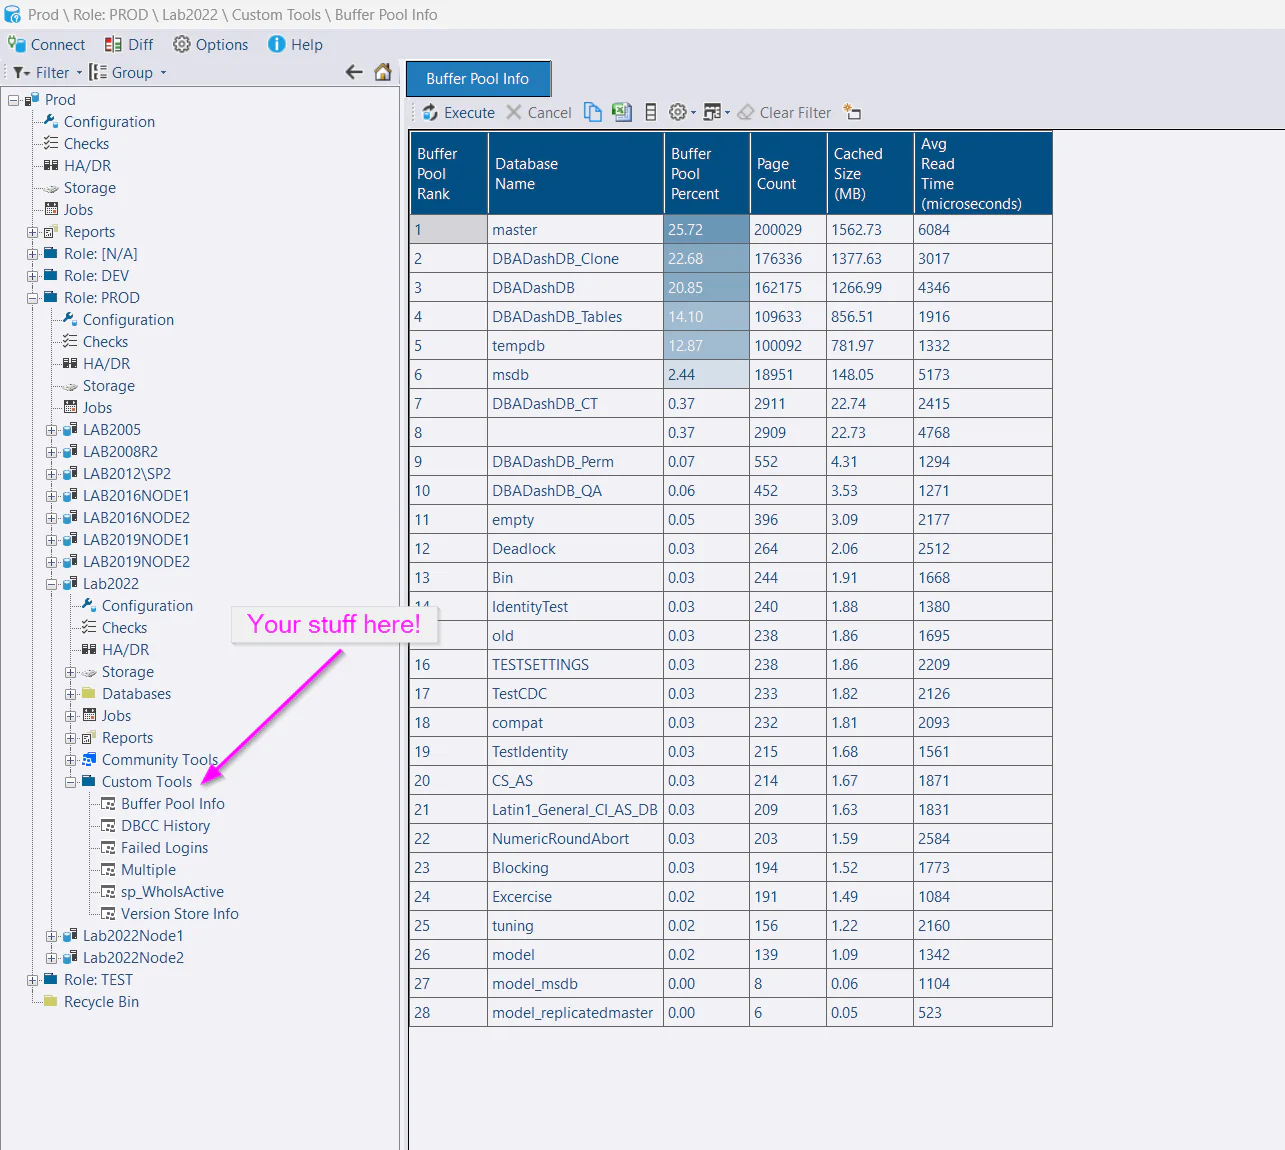This screenshot has width=1285, height=1150.
Task: Expand the LAB2005 server node
Action: 51,429
